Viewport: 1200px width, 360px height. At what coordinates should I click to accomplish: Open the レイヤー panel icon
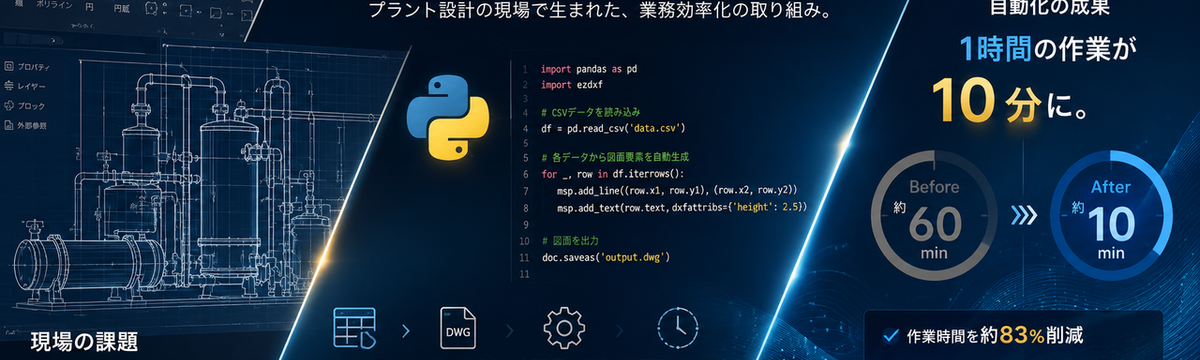(9, 86)
